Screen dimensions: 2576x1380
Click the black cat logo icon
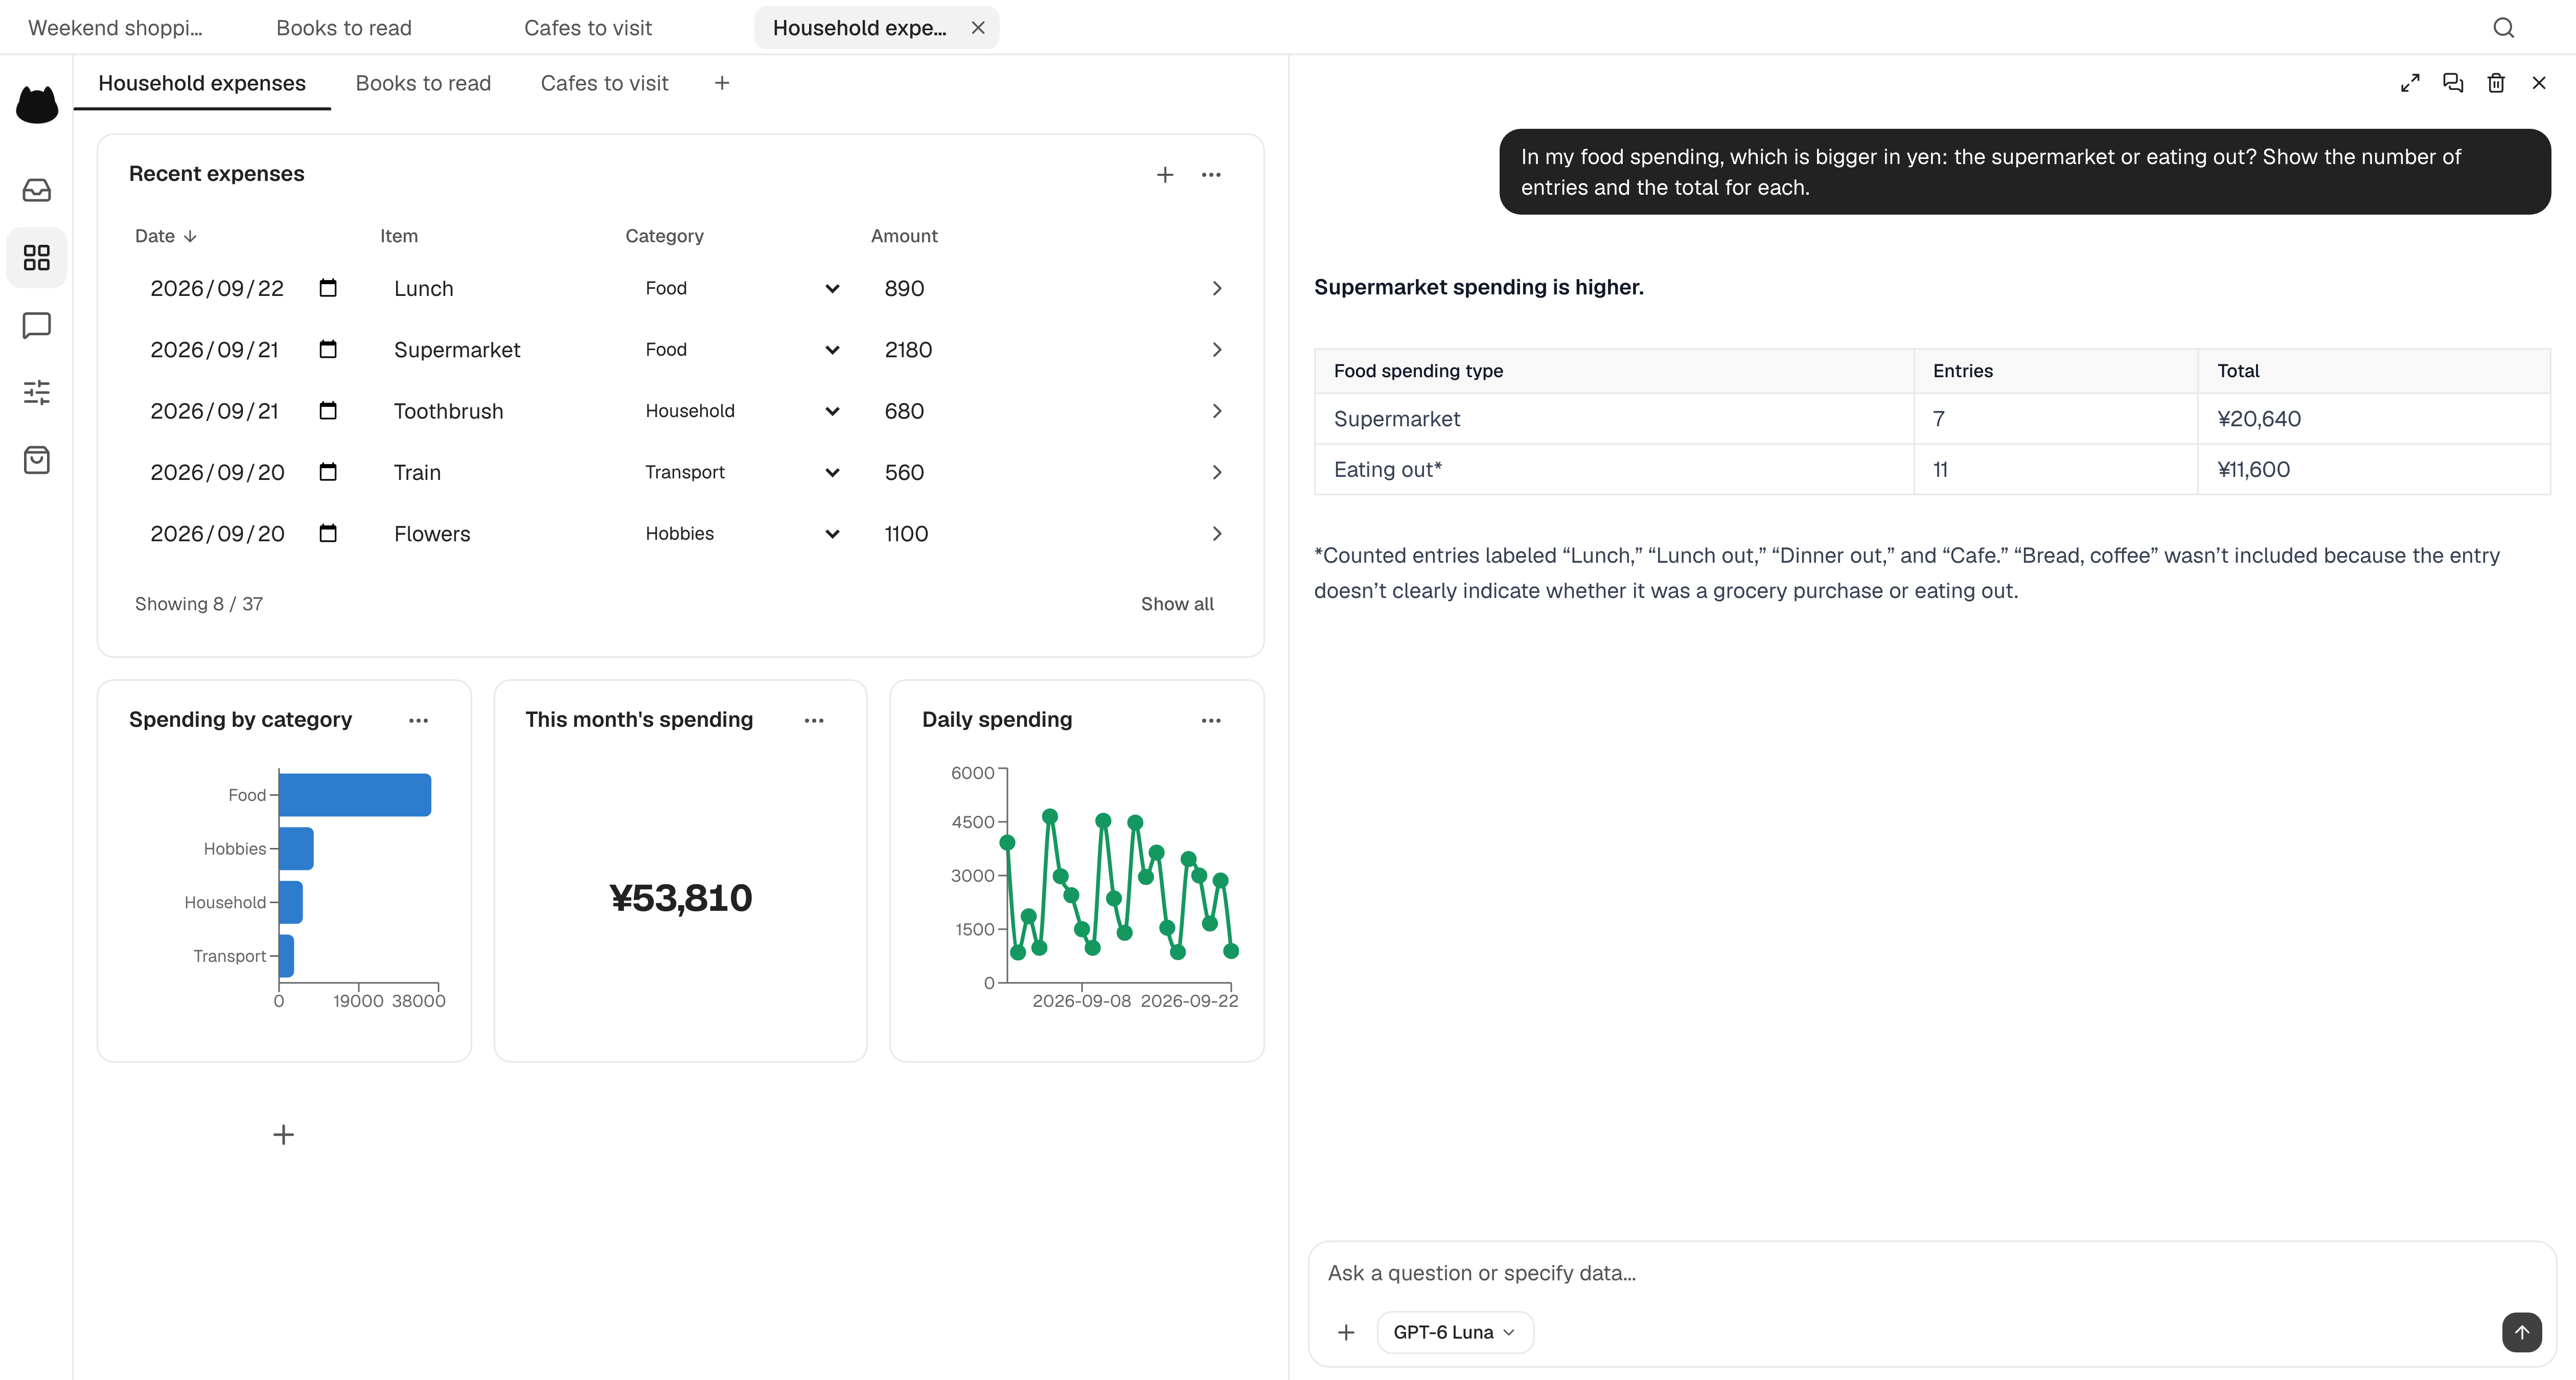pyautogui.click(x=37, y=104)
